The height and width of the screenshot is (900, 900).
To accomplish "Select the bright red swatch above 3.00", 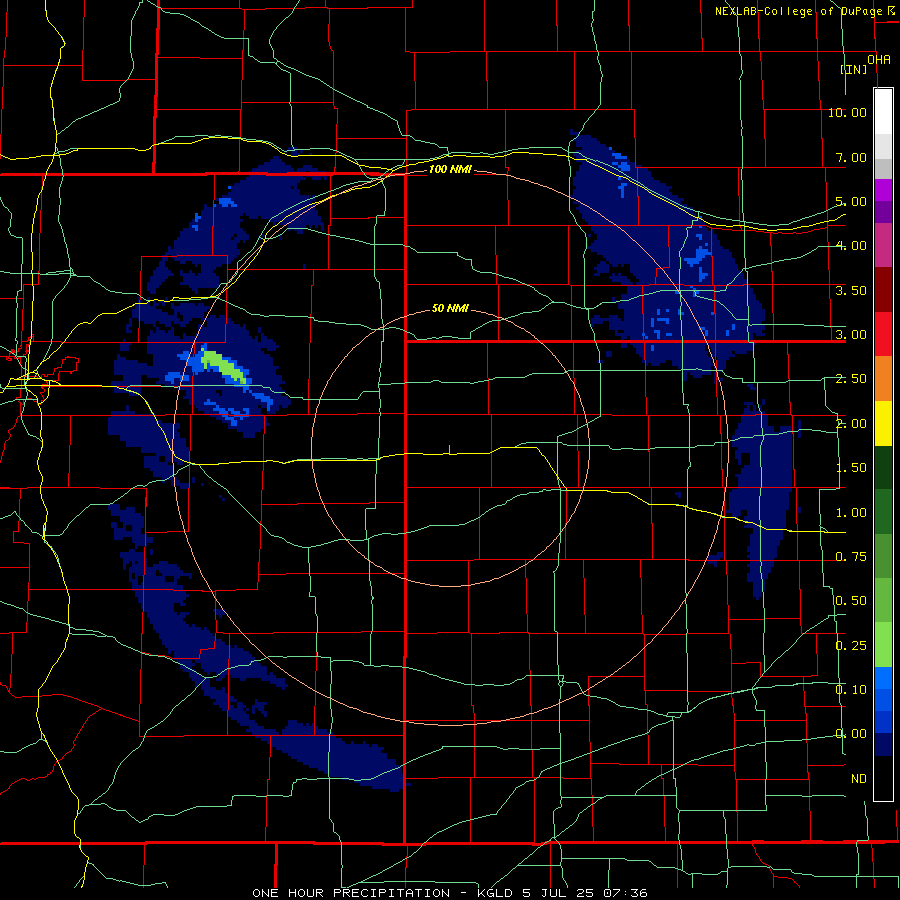I will [x=883, y=334].
